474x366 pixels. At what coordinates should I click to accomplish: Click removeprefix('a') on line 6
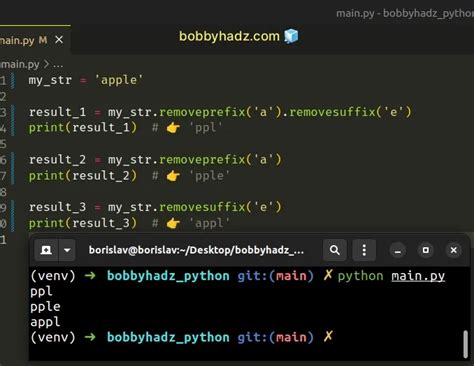(221, 160)
